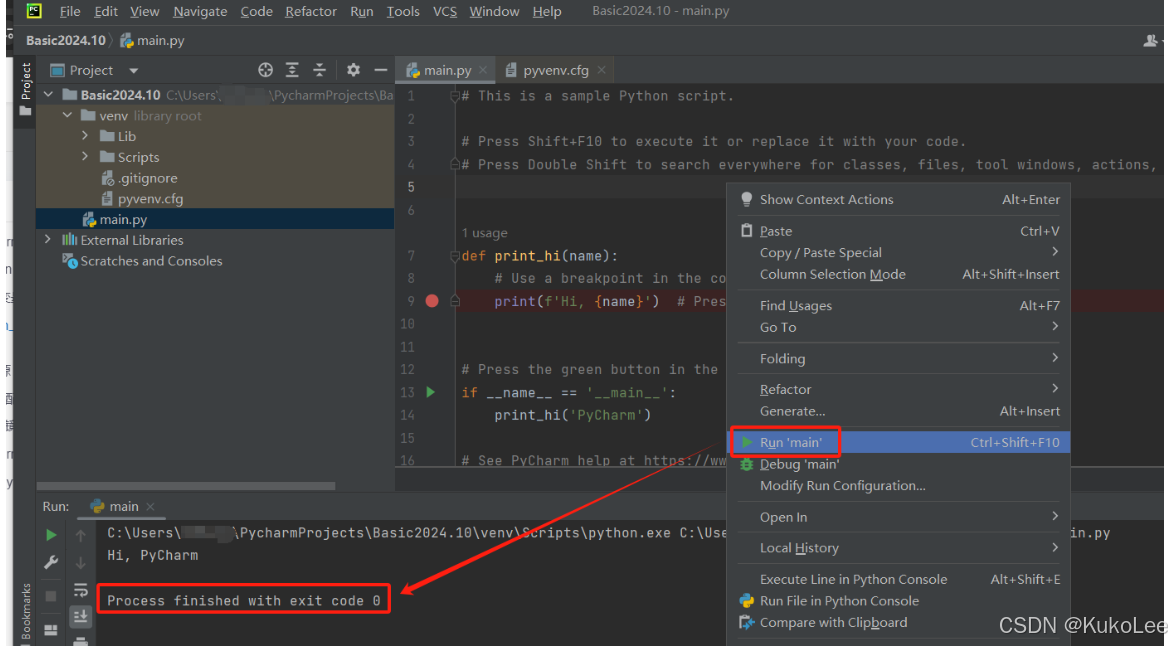Screen dimensions: 1172x646
Task: Collapse the Basic2024.10 project root
Action: [x=49, y=94]
